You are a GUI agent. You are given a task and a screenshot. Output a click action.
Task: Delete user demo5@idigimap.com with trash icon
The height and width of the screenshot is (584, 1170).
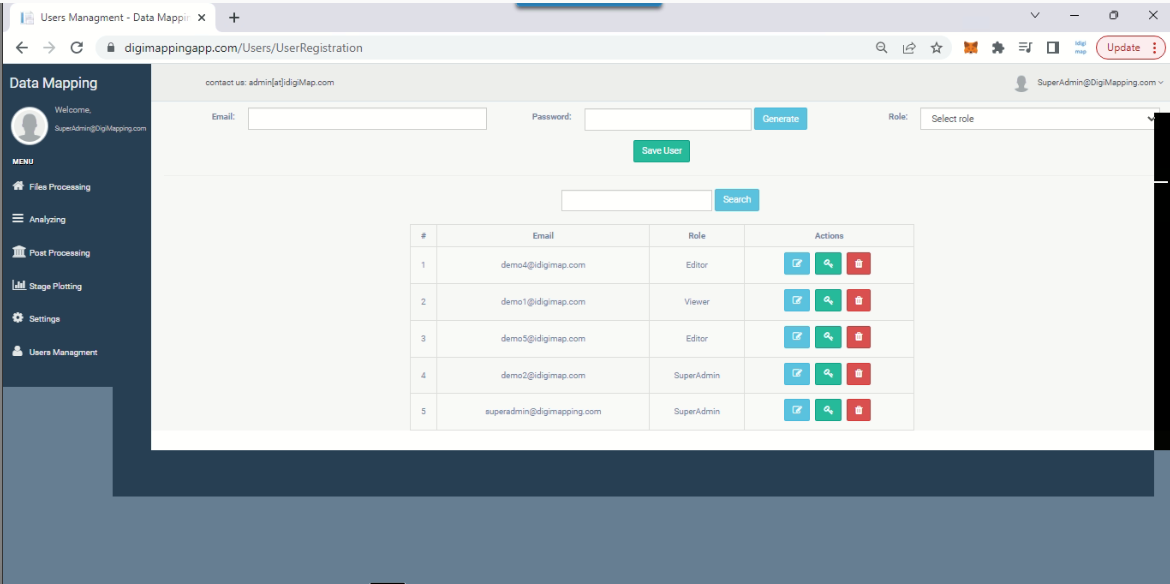pos(858,338)
